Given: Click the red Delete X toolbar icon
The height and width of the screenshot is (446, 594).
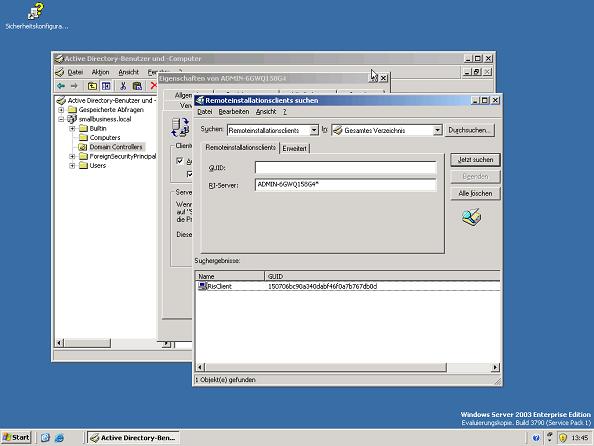Looking at the screenshot, I should pyautogui.click(x=153, y=86).
